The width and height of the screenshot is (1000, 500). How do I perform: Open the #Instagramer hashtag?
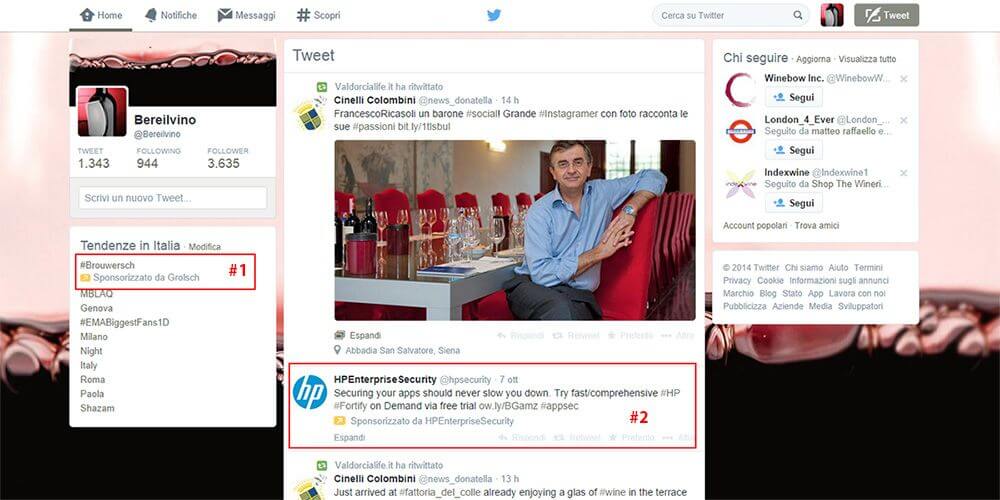tap(568, 114)
